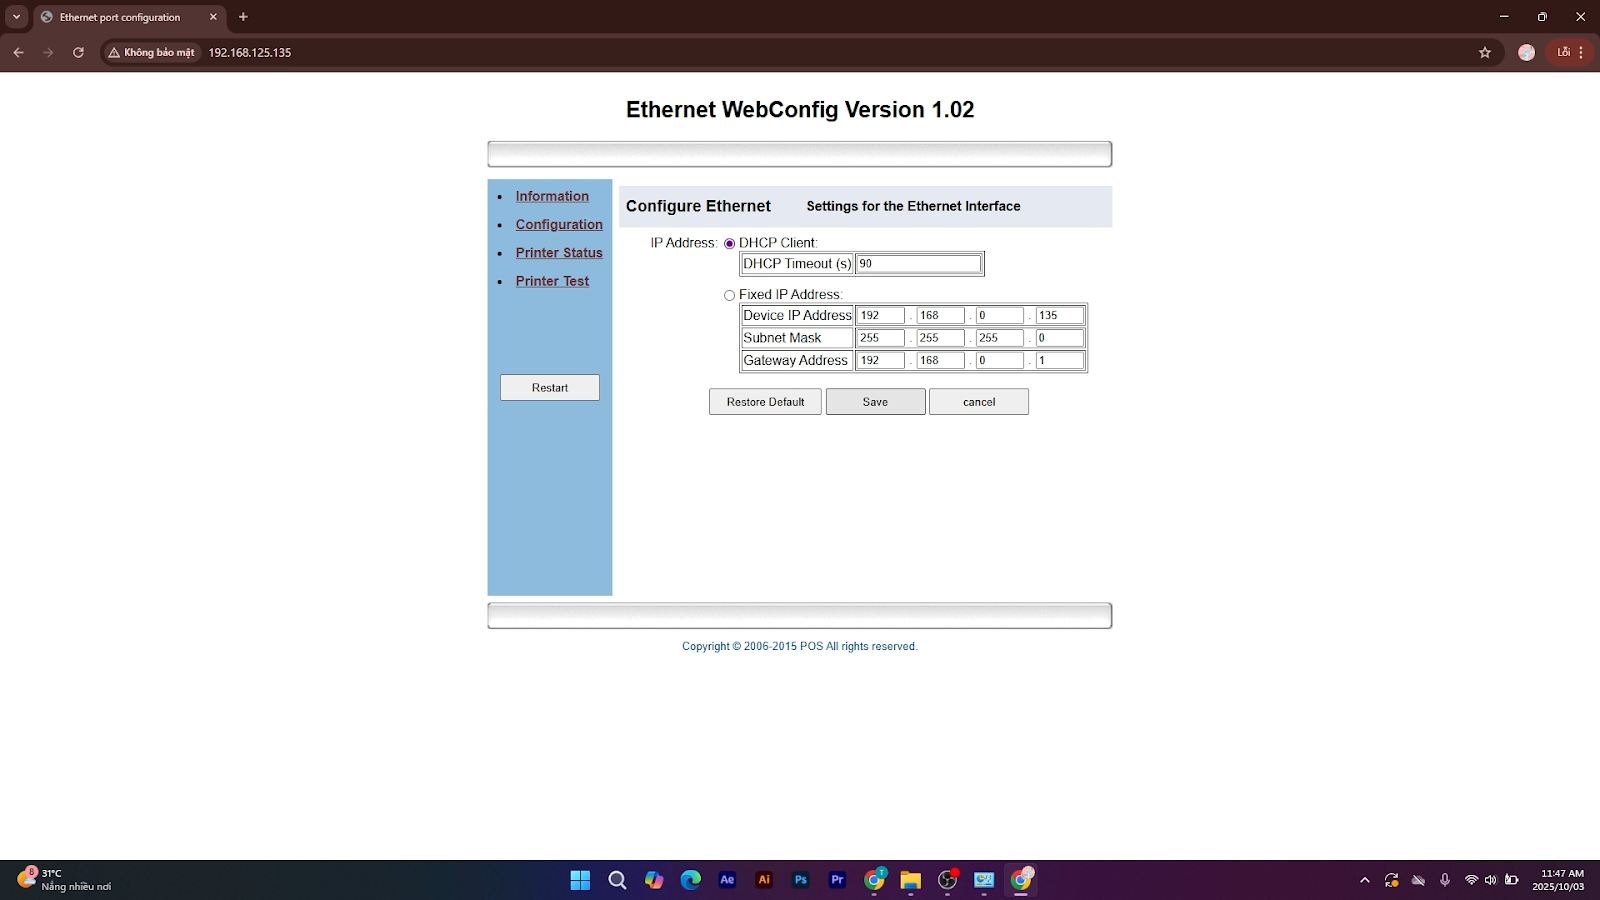Open the Printer Status link

click(559, 253)
